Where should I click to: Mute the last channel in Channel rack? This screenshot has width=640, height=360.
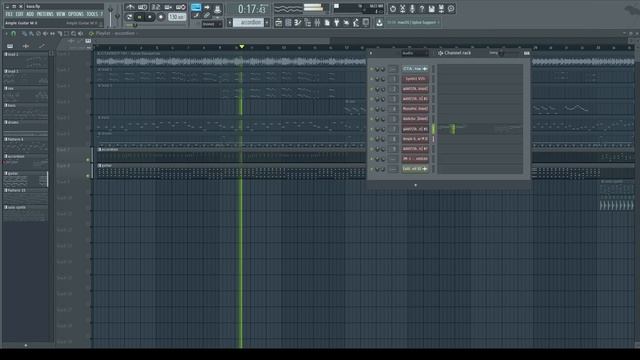click(x=371, y=169)
